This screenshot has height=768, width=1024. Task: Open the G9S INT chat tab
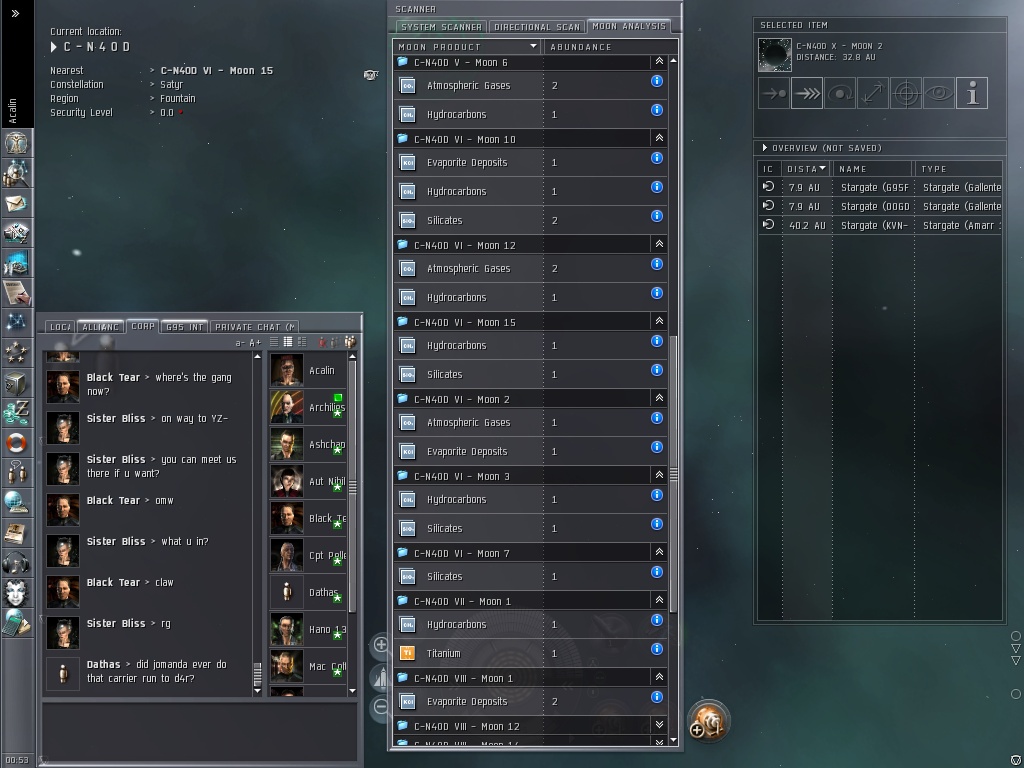pyautogui.click(x=185, y=327)
